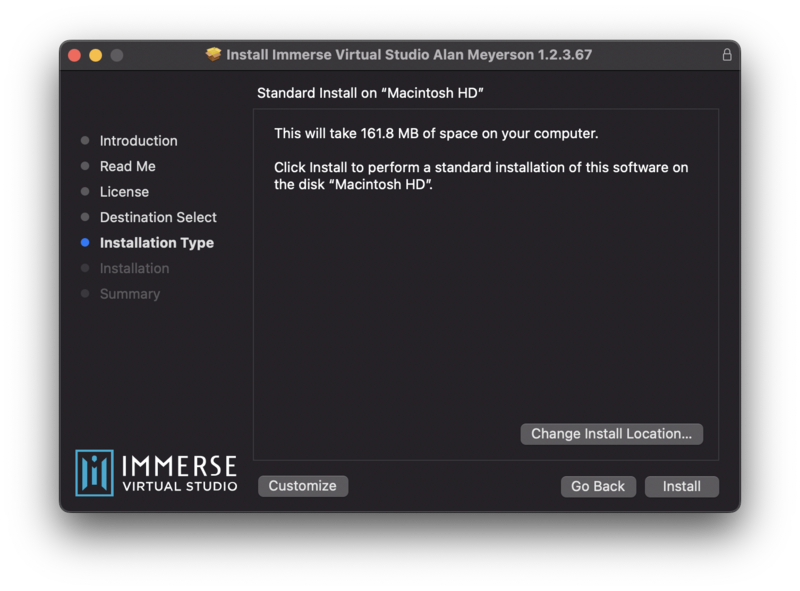
Task: Click the package icon in title bar
Action: (213, 54)
